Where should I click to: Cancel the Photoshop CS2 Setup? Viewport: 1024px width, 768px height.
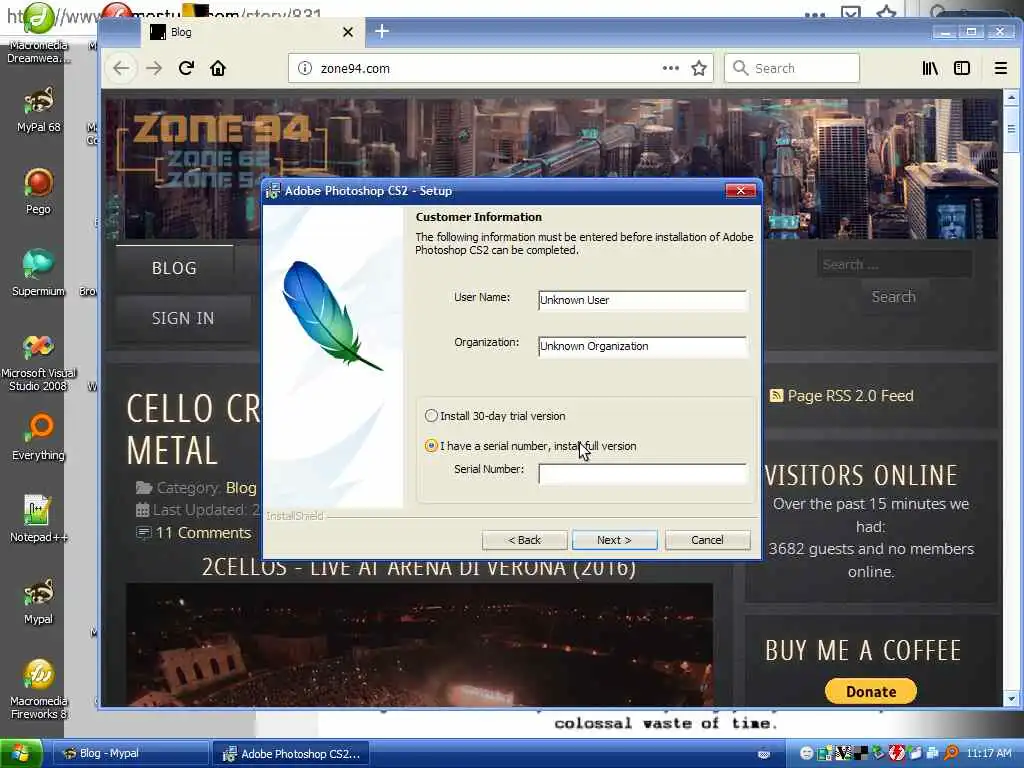[707, 540]
